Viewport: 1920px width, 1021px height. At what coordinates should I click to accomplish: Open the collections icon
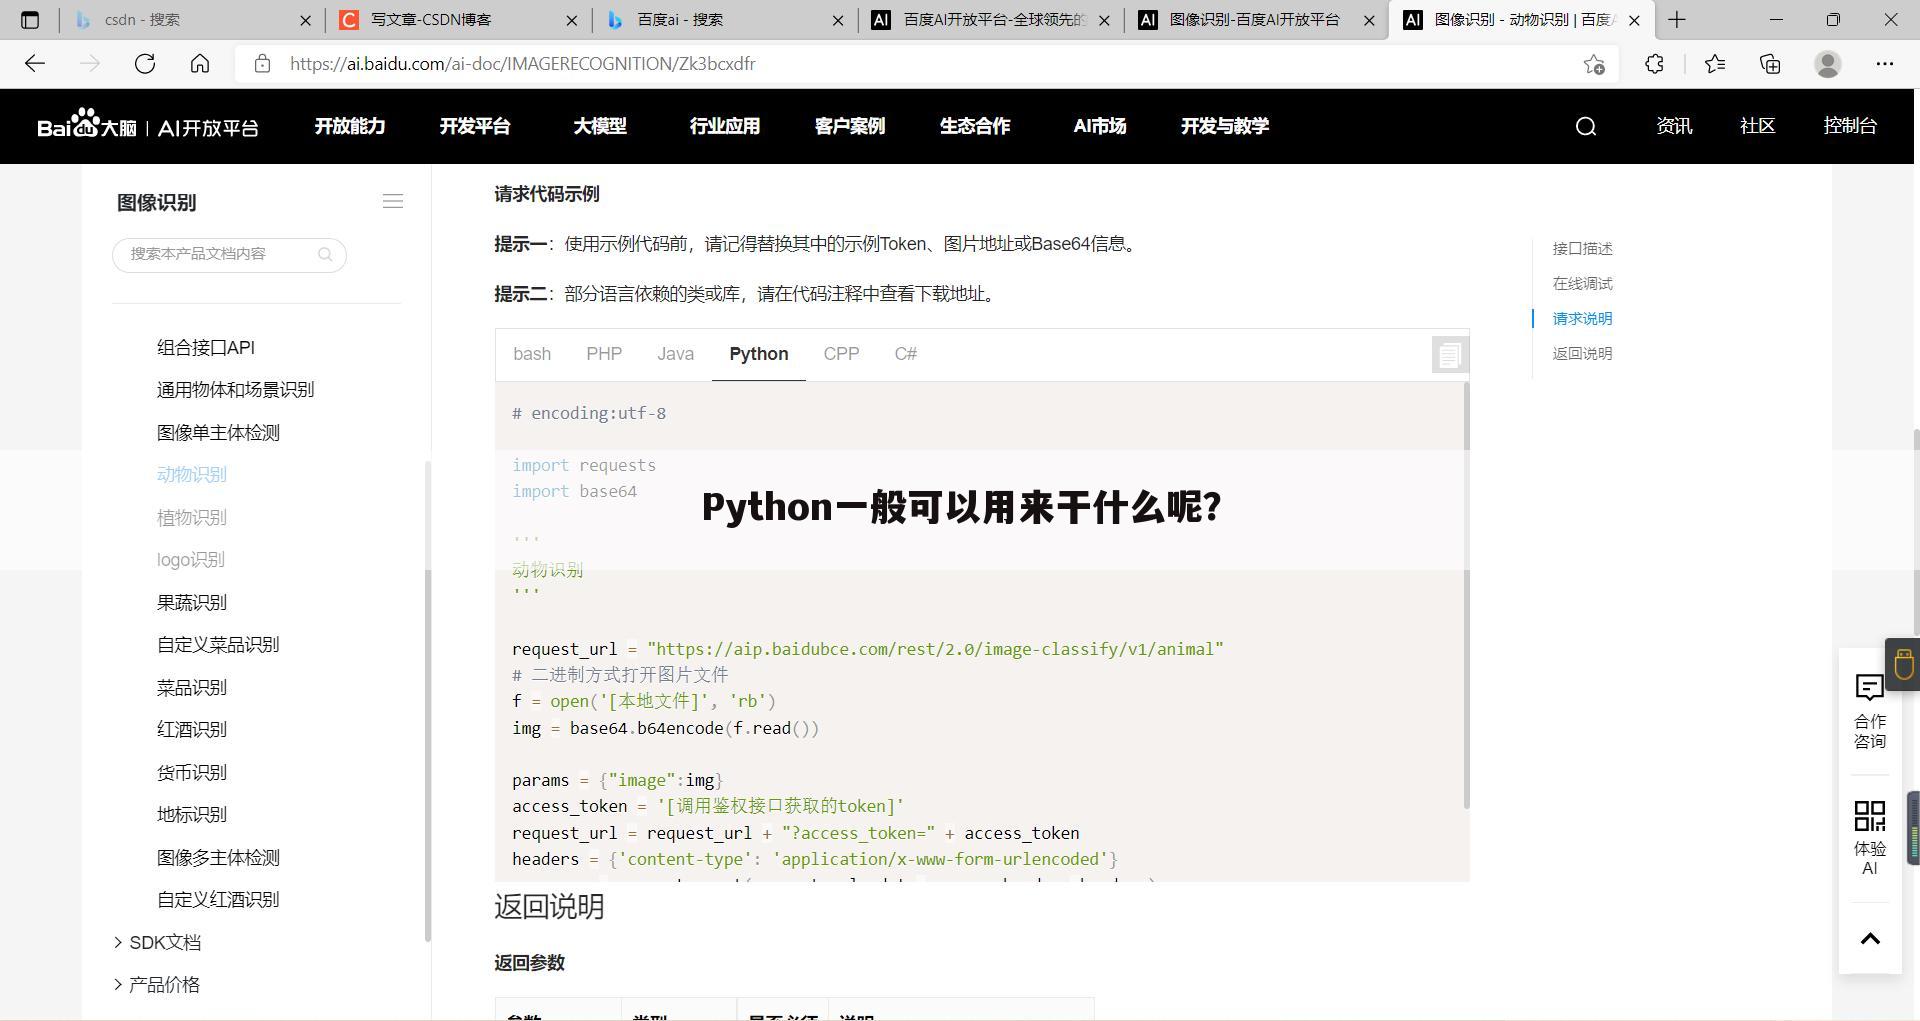click(x=1770, y=64)
